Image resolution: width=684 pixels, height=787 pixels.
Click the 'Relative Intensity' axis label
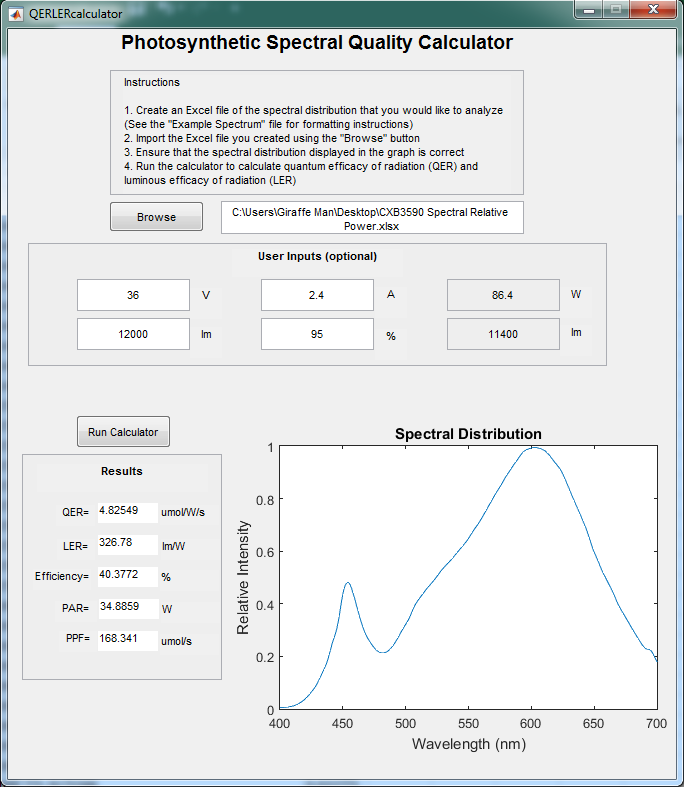pyautogui.click(x=243, y=577)
